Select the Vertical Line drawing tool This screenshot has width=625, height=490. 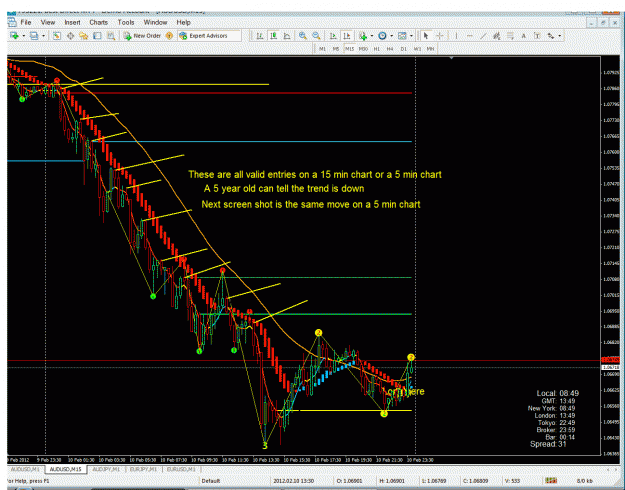[456, 36]
